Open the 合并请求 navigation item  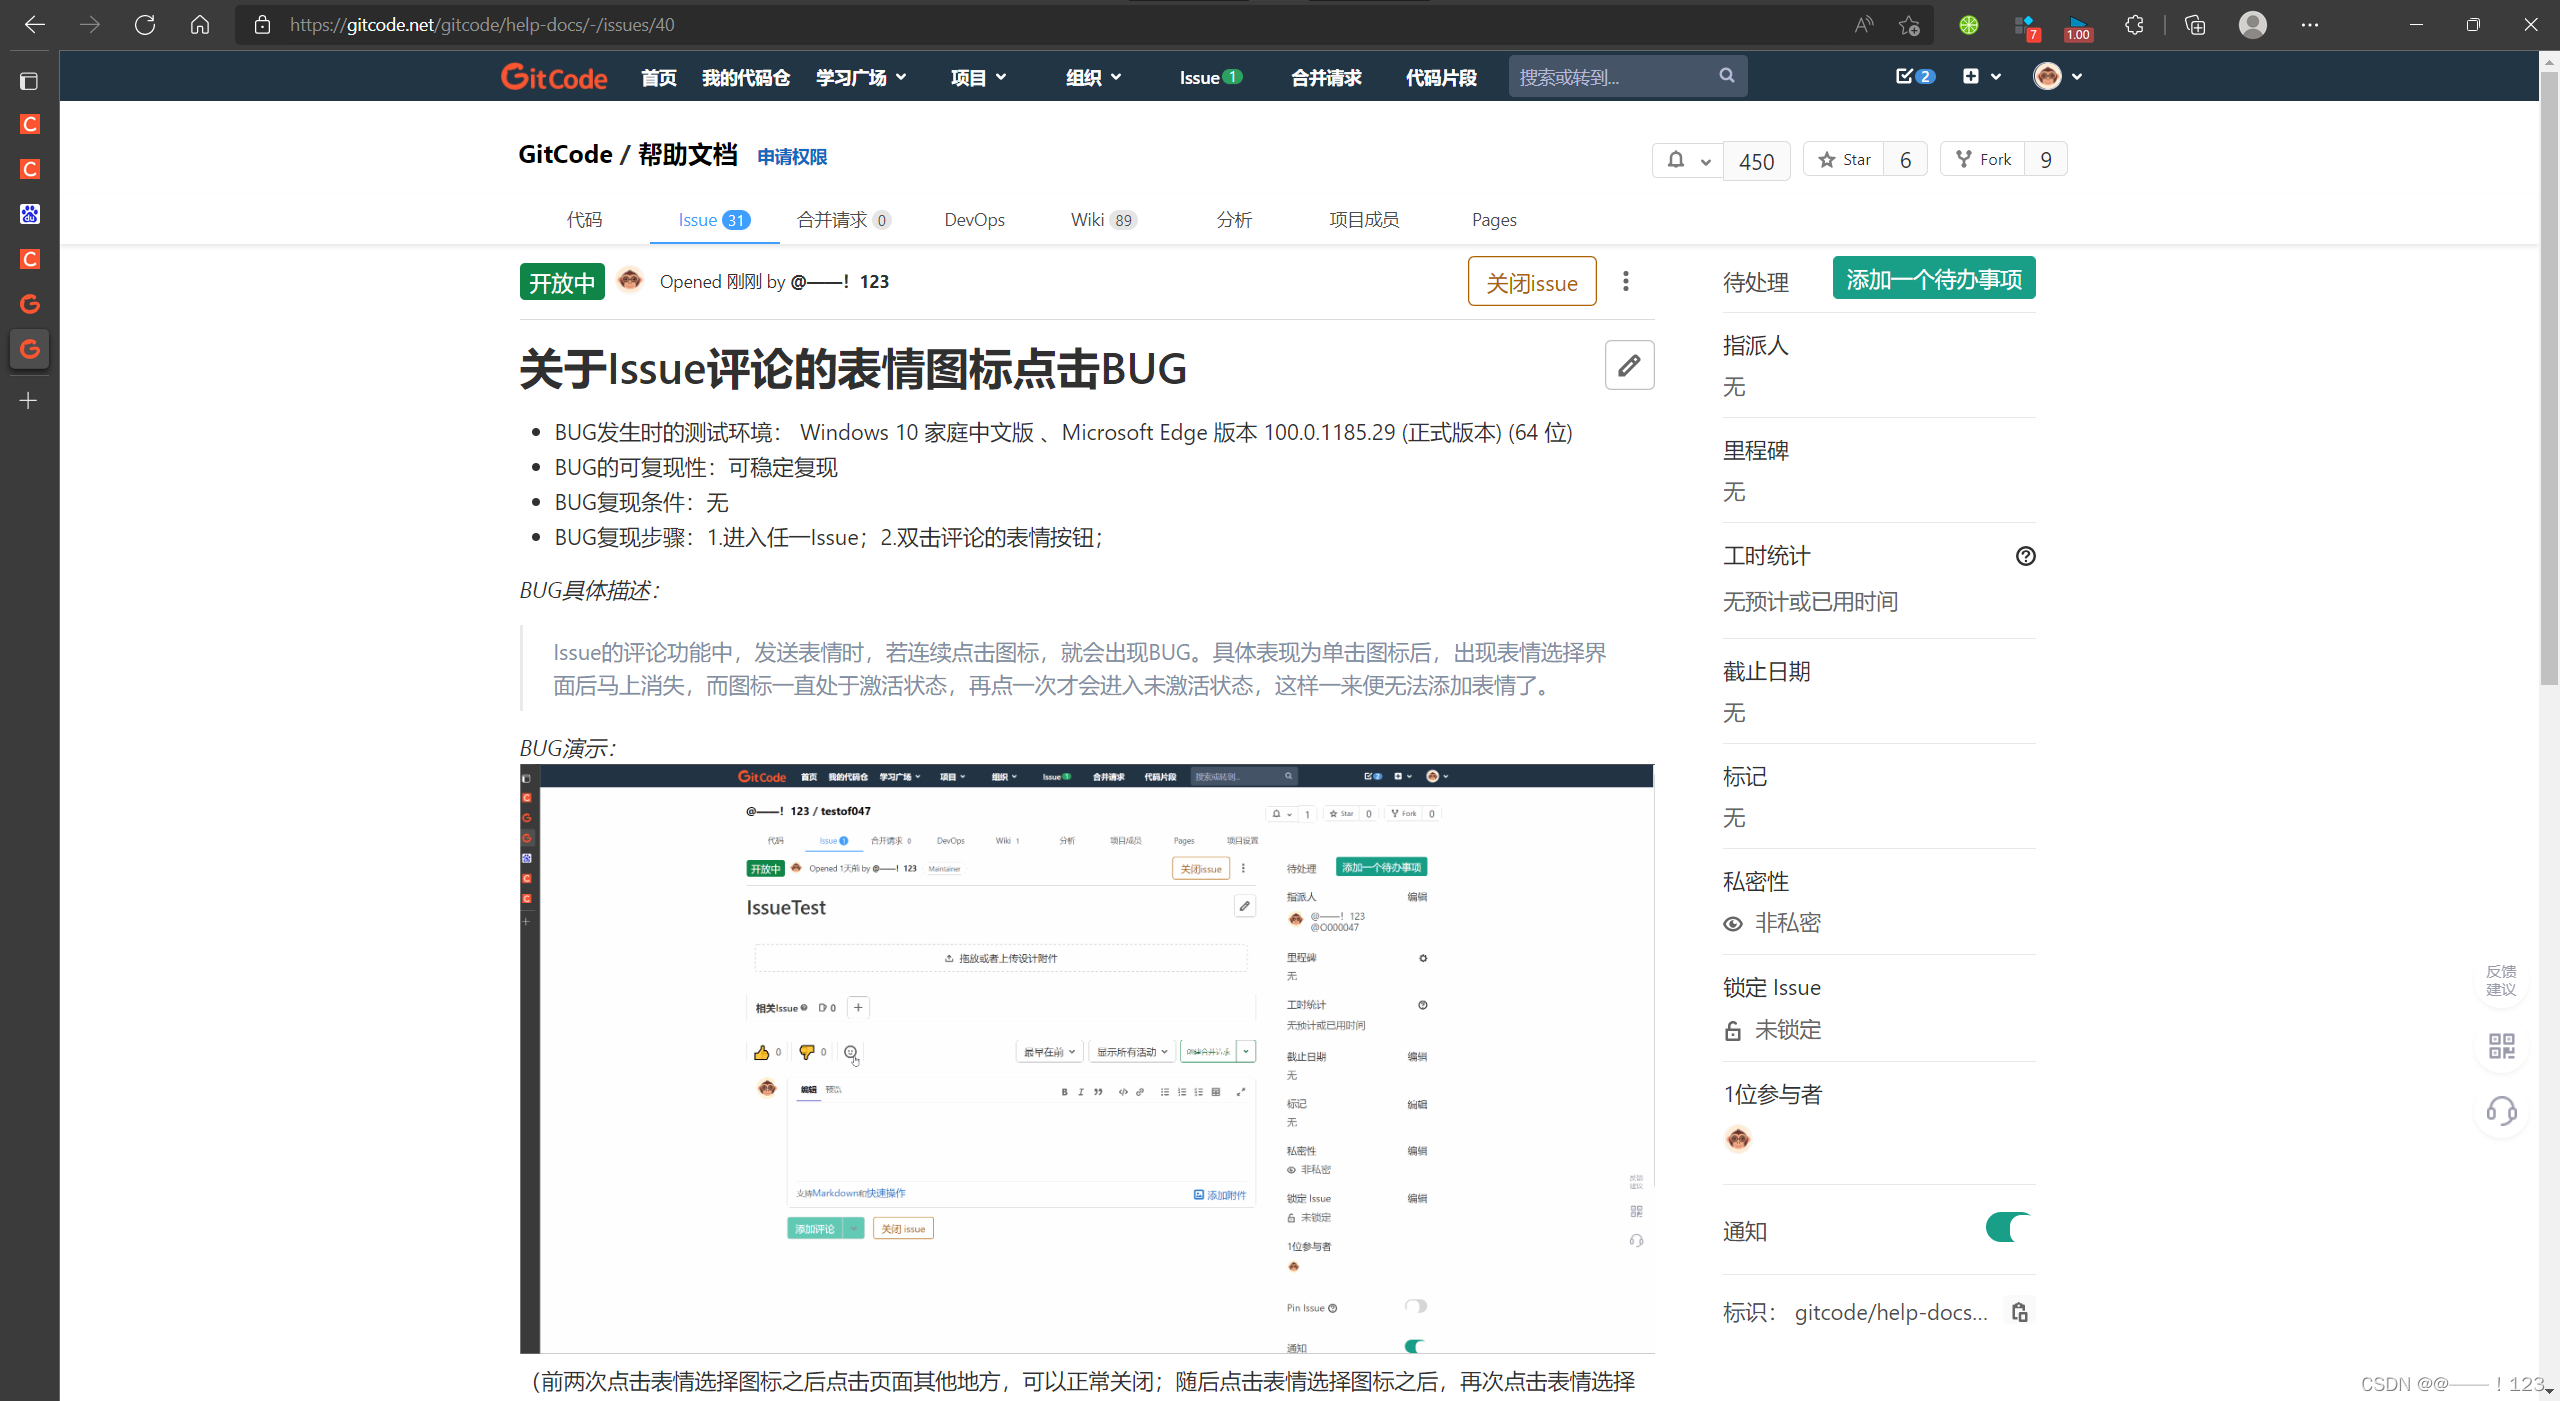[1325, 77]
